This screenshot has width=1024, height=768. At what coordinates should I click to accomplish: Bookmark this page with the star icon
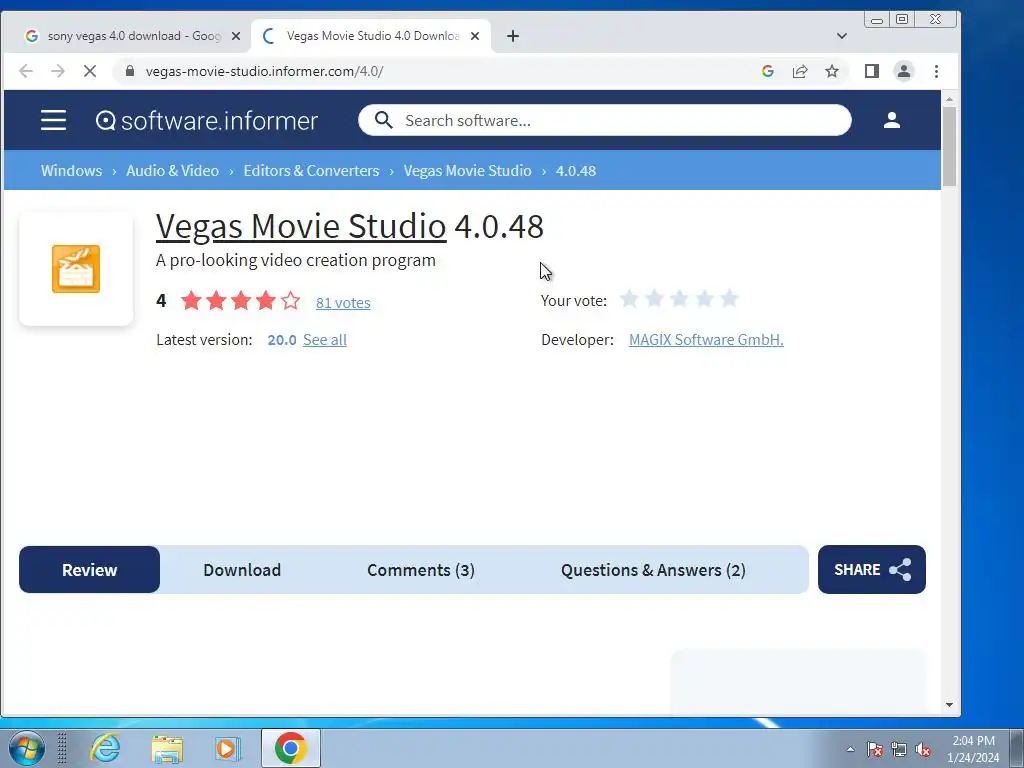coord(832,71)
